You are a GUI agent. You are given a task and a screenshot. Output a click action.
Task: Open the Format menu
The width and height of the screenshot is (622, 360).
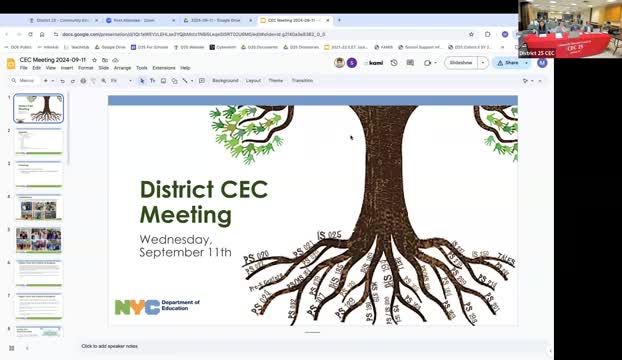click(x=86, y=68)
